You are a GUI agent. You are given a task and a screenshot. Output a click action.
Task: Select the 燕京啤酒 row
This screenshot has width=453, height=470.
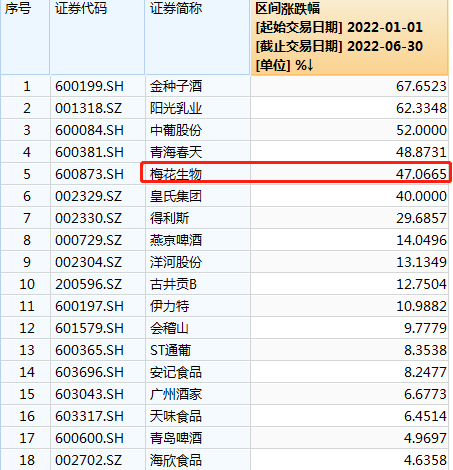(x=224, y=240)
